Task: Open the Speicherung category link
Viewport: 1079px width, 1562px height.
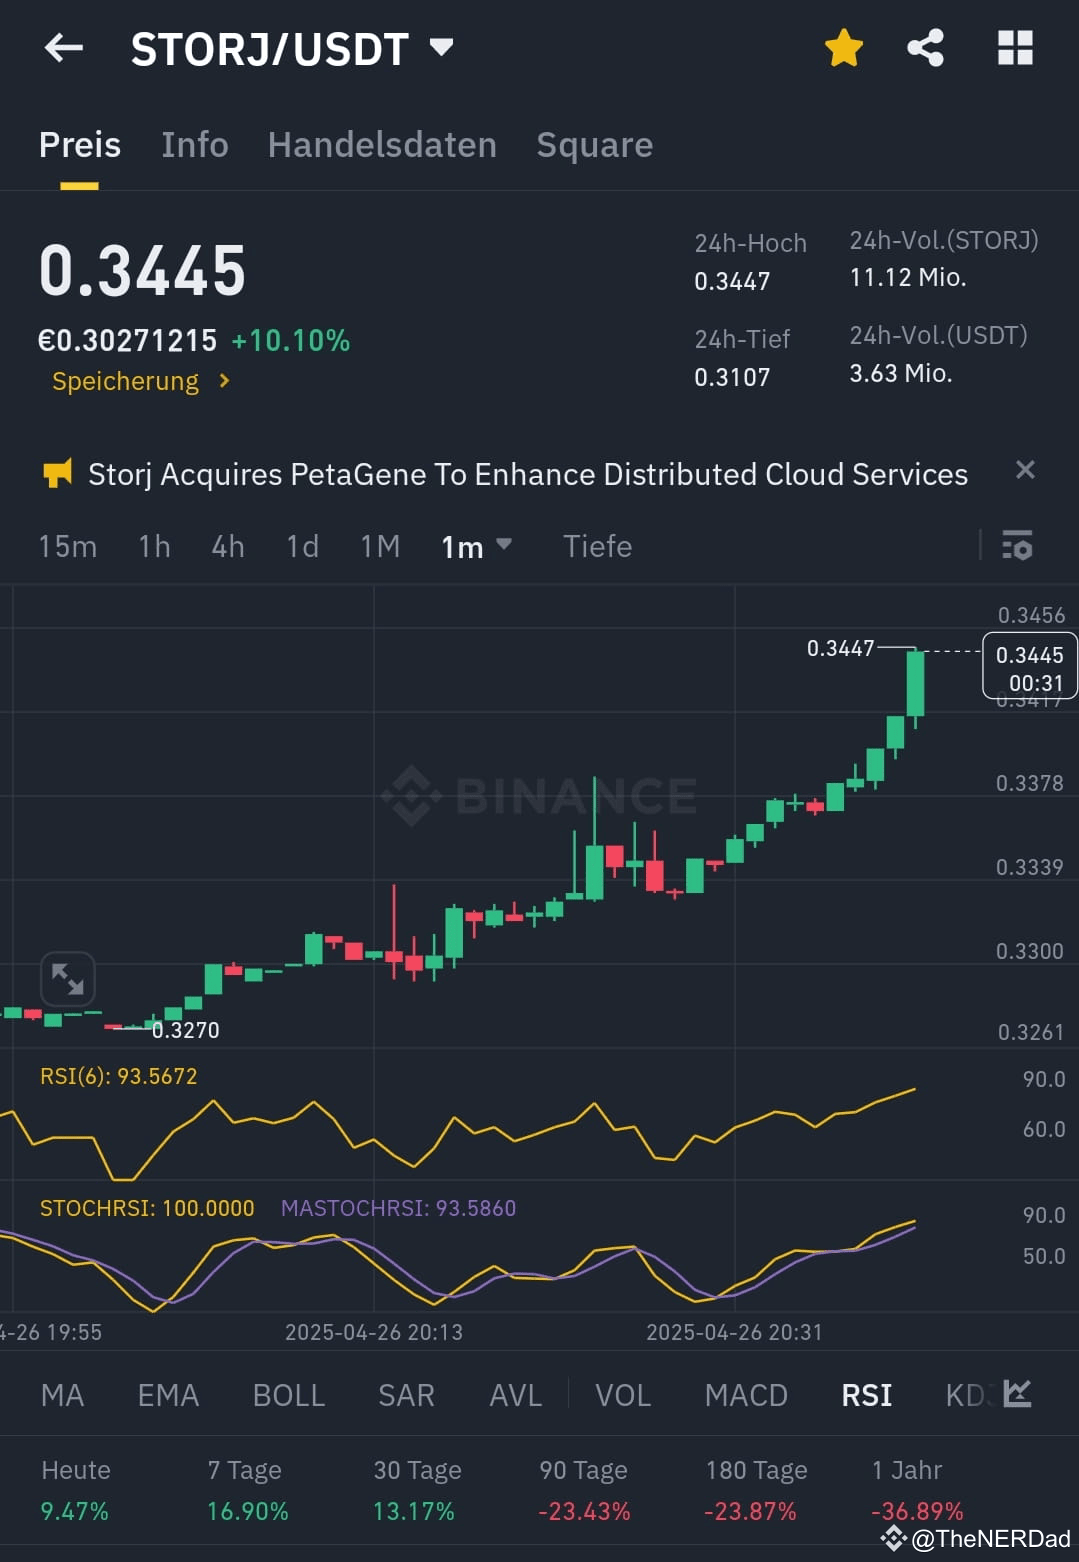Action: 125,381
